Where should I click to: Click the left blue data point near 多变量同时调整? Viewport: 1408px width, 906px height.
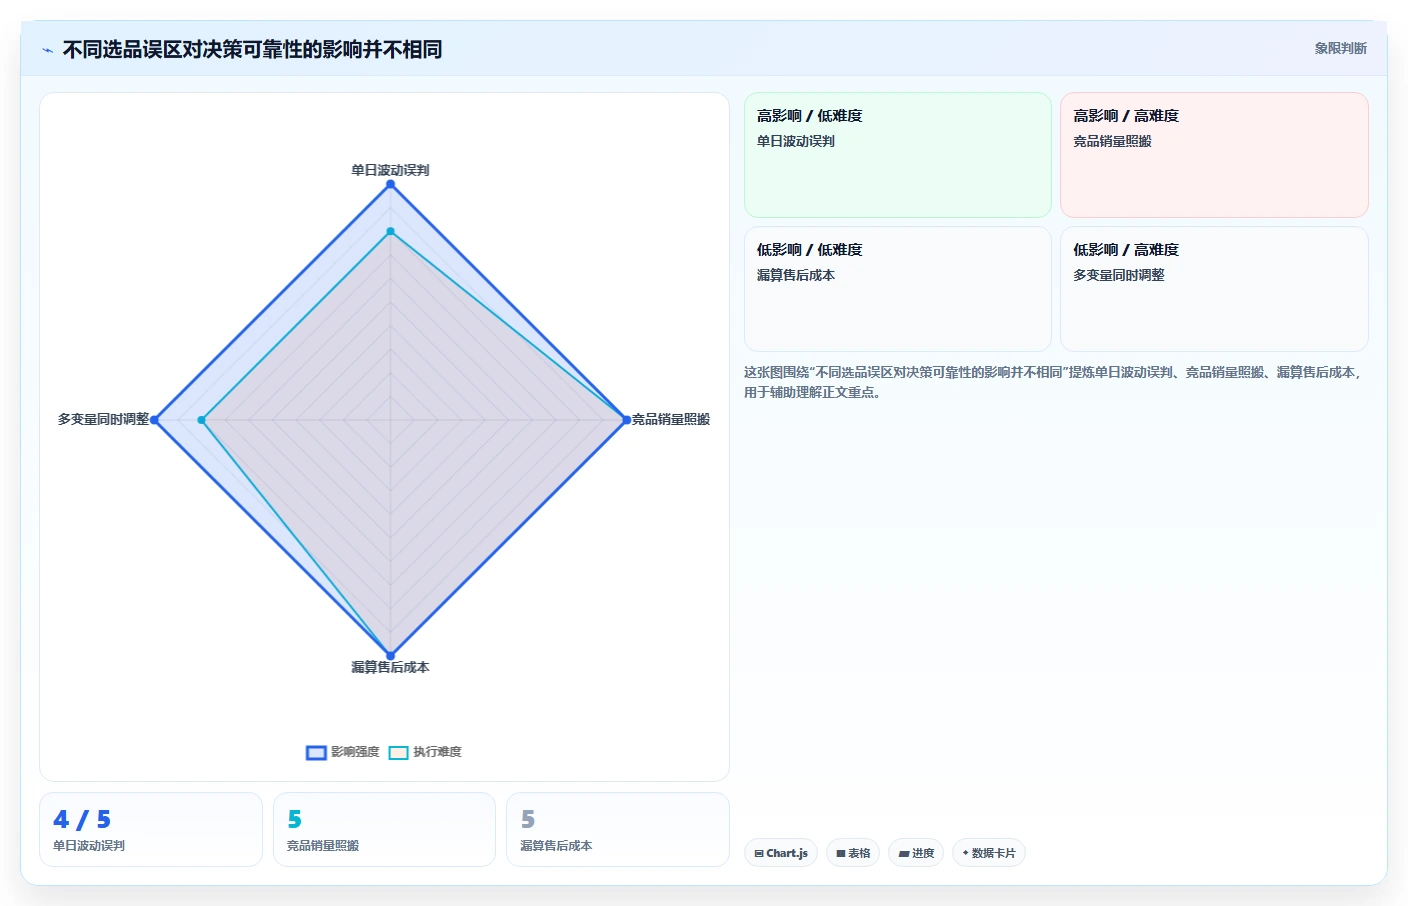[154, 420]
